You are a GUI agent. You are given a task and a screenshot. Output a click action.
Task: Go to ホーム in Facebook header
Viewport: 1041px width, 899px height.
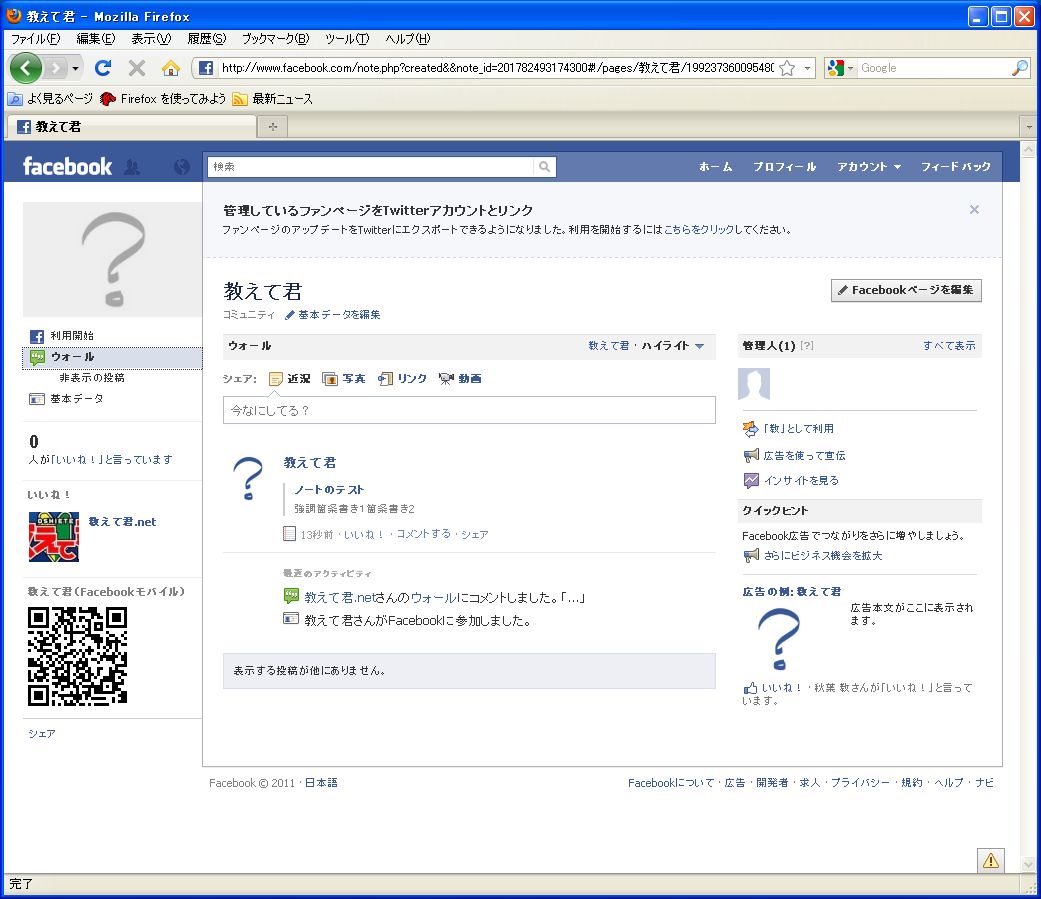click(715, 167)
